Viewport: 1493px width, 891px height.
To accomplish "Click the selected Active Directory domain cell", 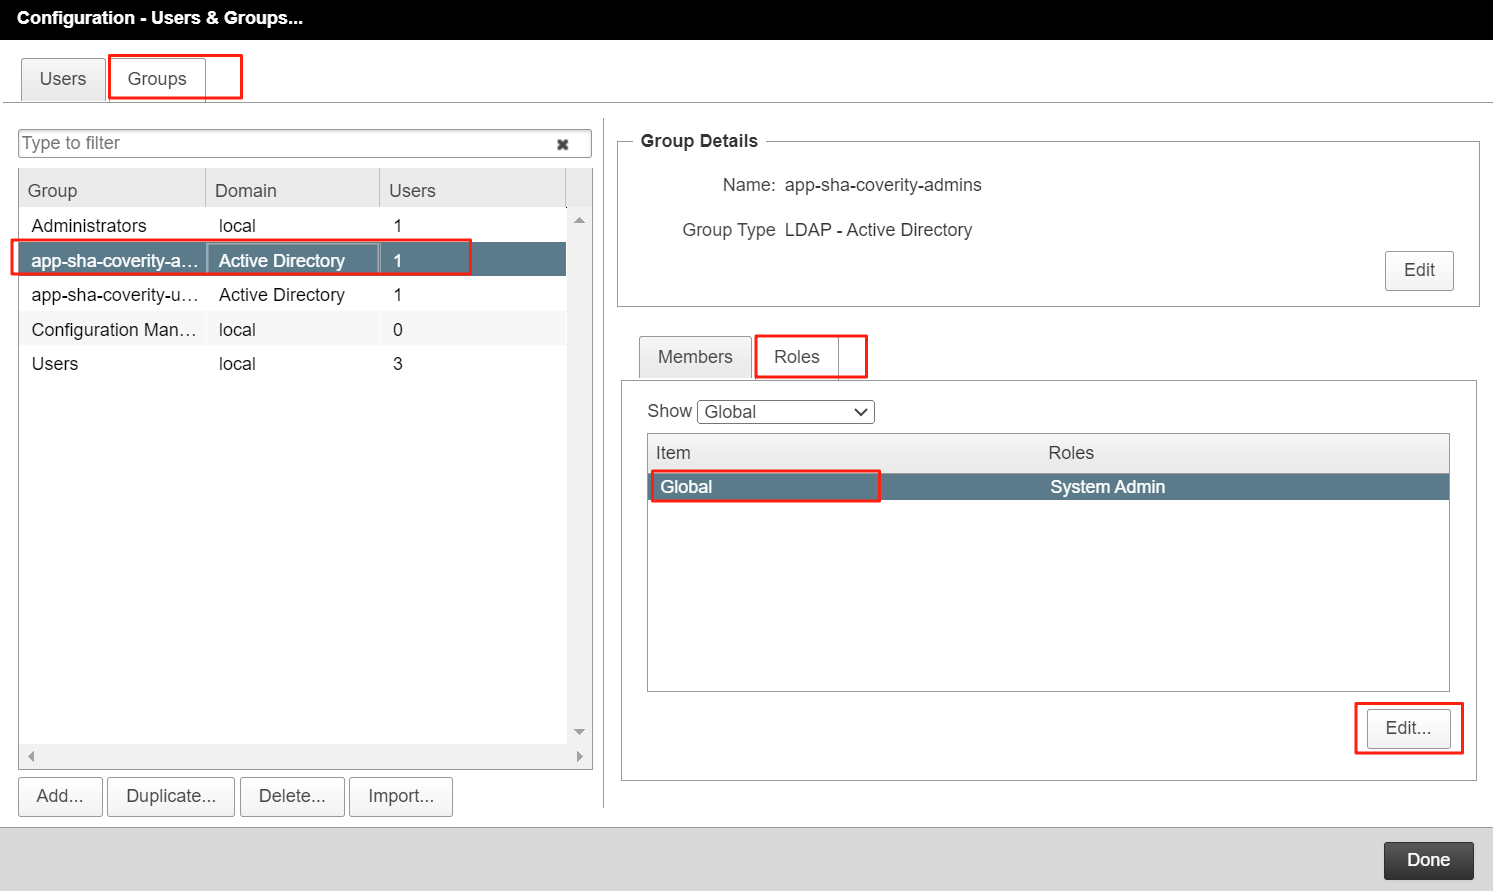I will [x=293, y=260].
